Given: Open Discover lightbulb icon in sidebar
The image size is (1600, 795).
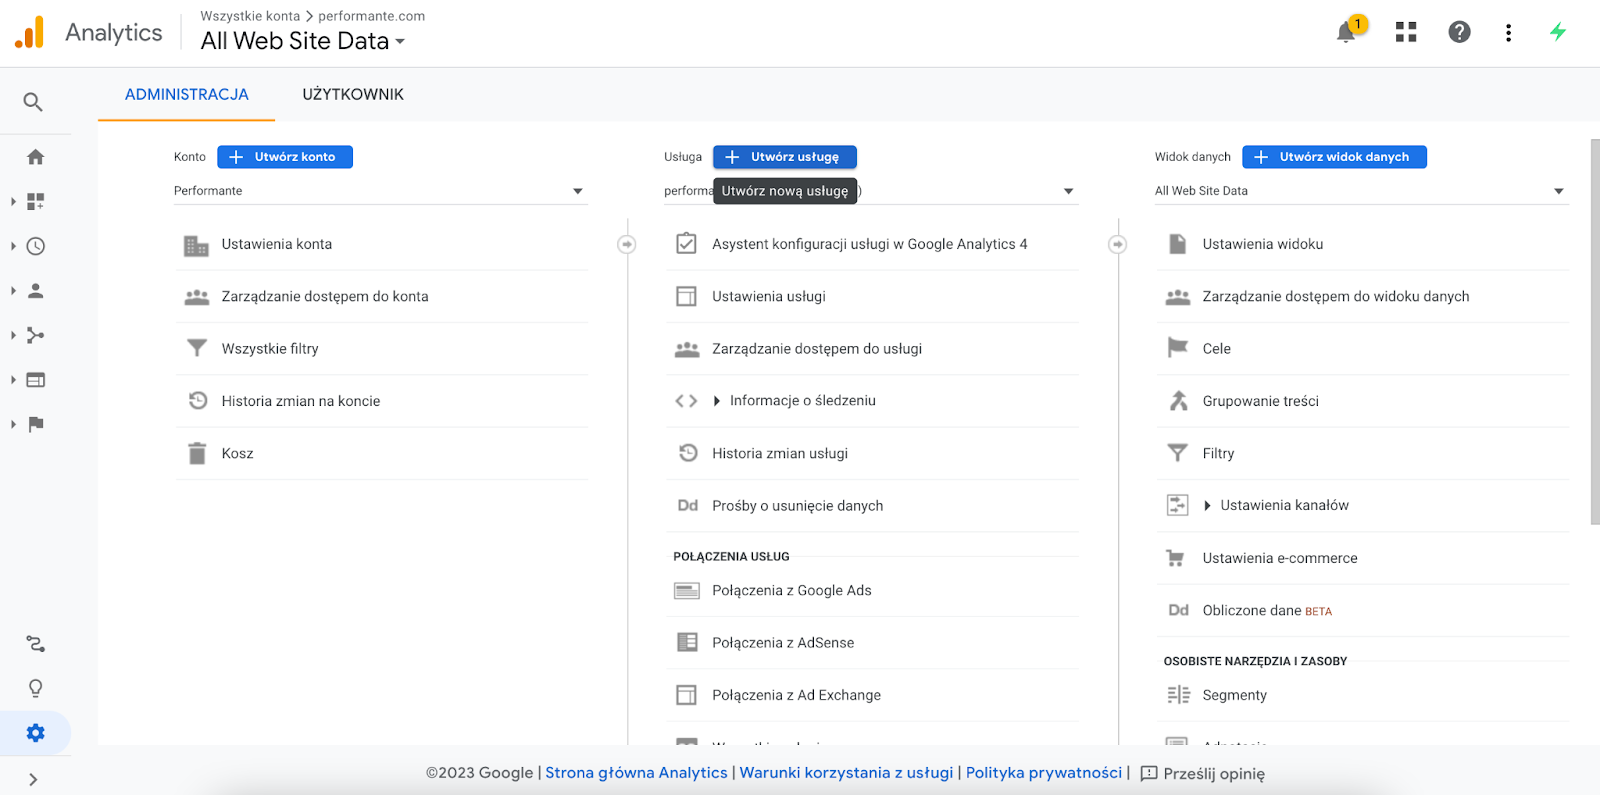Looking at the screenshot, I should point(36,688).
